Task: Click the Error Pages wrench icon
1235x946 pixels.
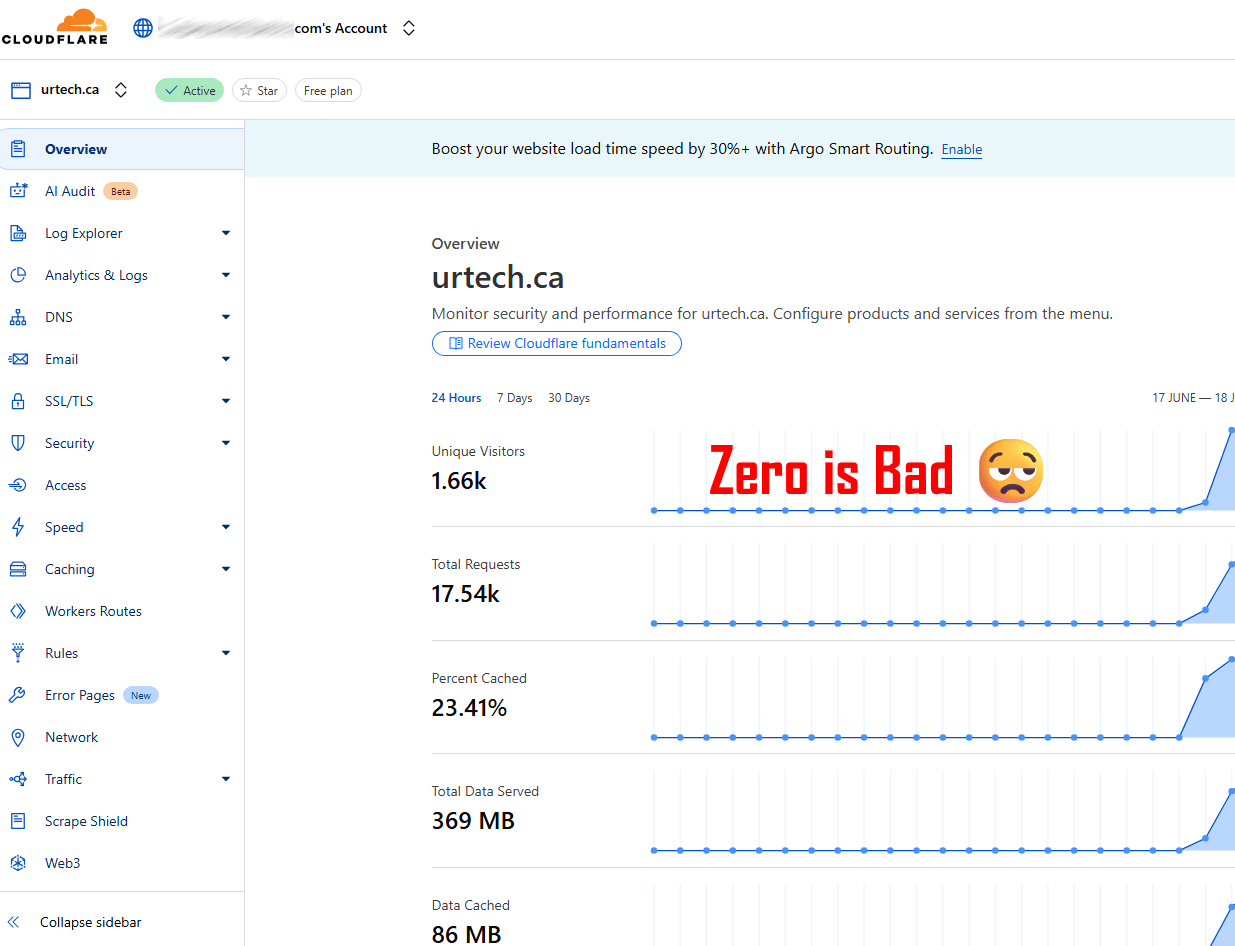Action: [x=18, y=695]
